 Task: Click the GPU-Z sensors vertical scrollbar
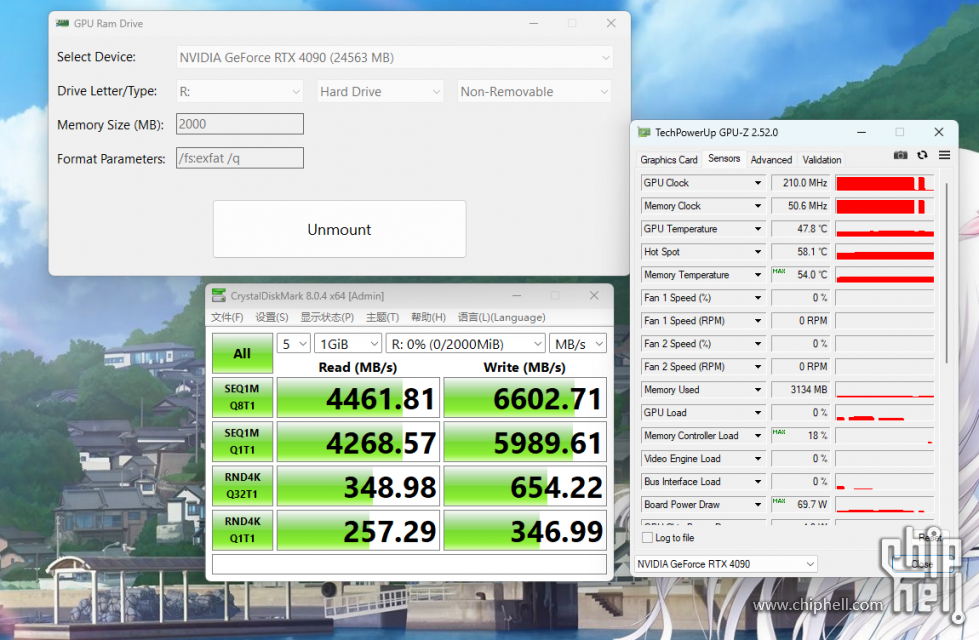tap(947, 273)
